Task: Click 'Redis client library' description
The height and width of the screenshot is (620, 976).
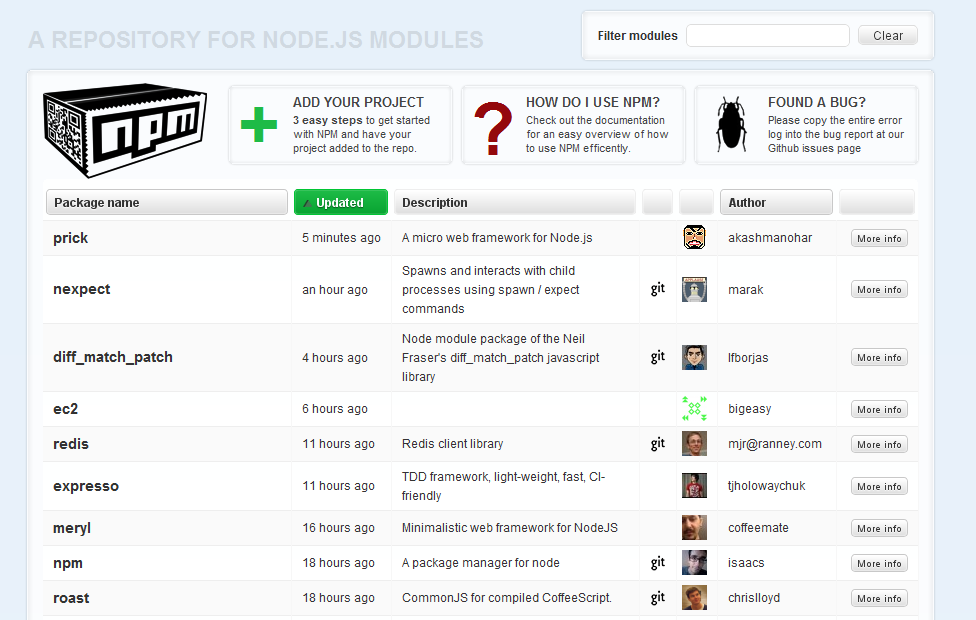Action: pyautogui.click(x=453, y=444)
